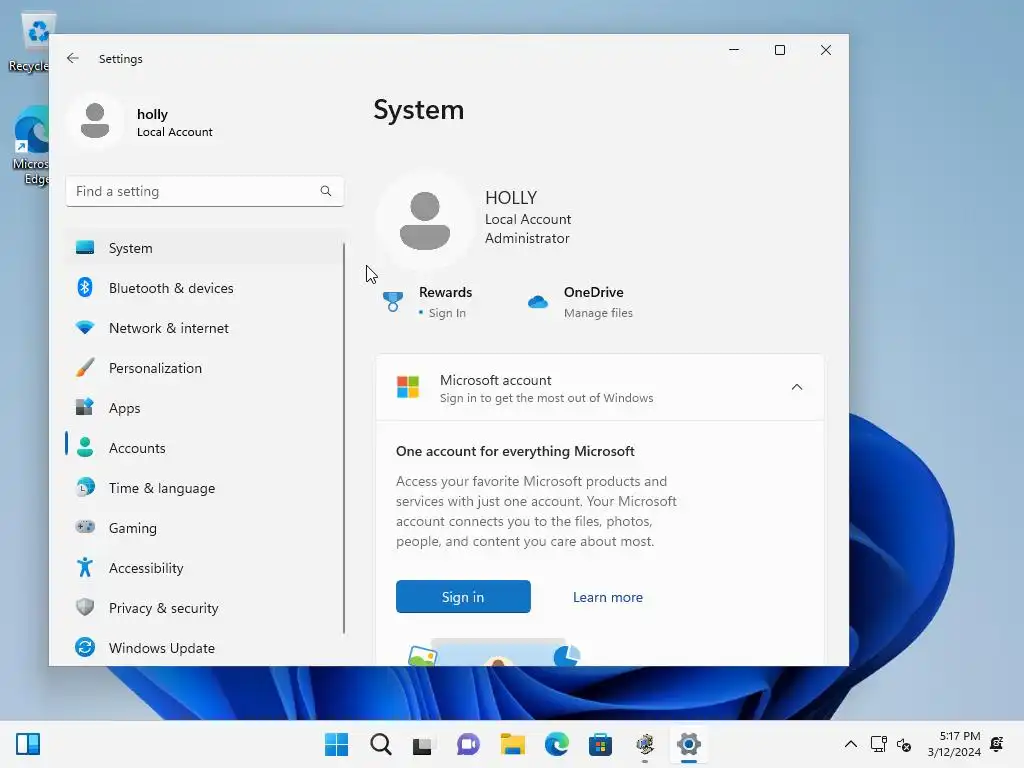
Task: Click the large HOLLY profile avatar
Action: point(424,220)
